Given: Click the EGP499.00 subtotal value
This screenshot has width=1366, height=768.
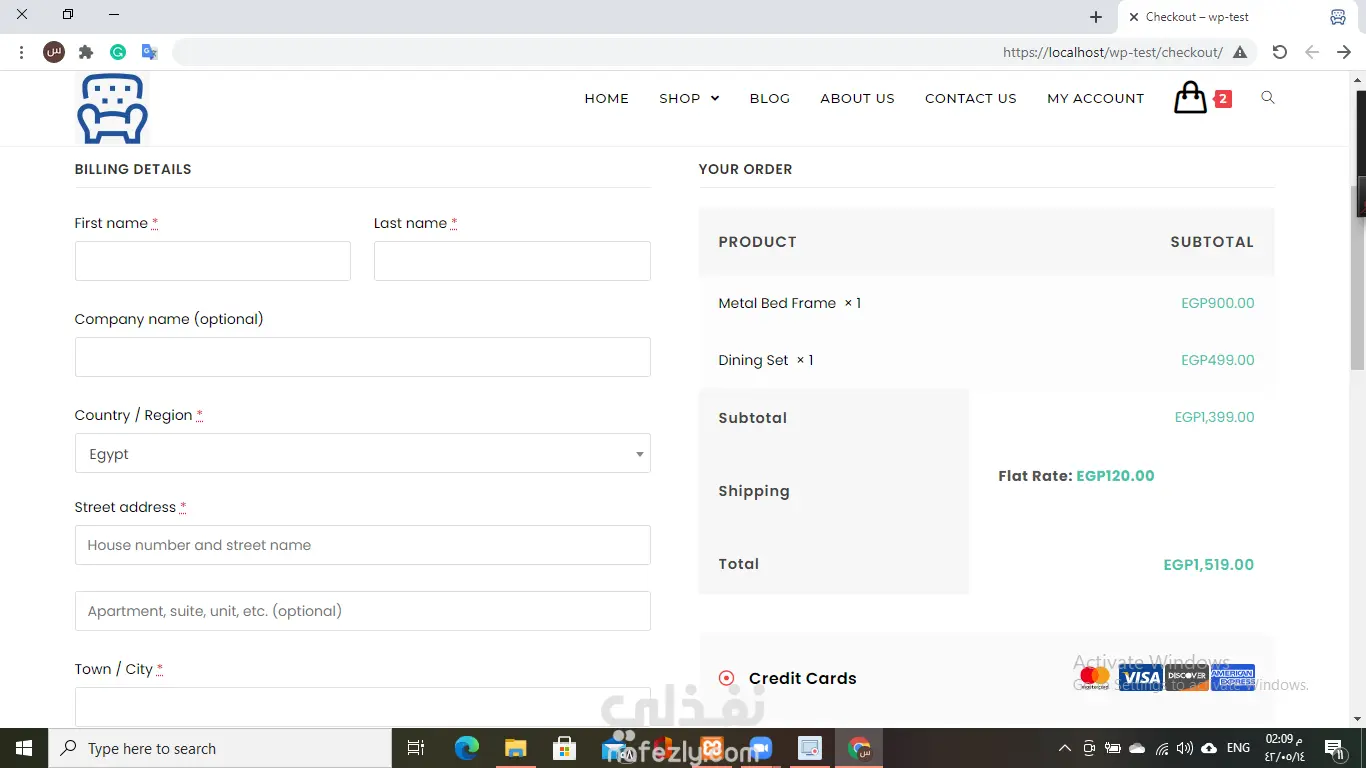Looking at the screenshot, I should (x=1217, y=360).
